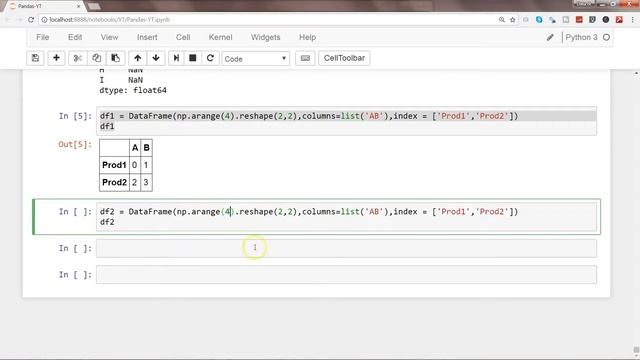The image size is (640, 360).
Task: Run the current cell icon
Action: 176,58
